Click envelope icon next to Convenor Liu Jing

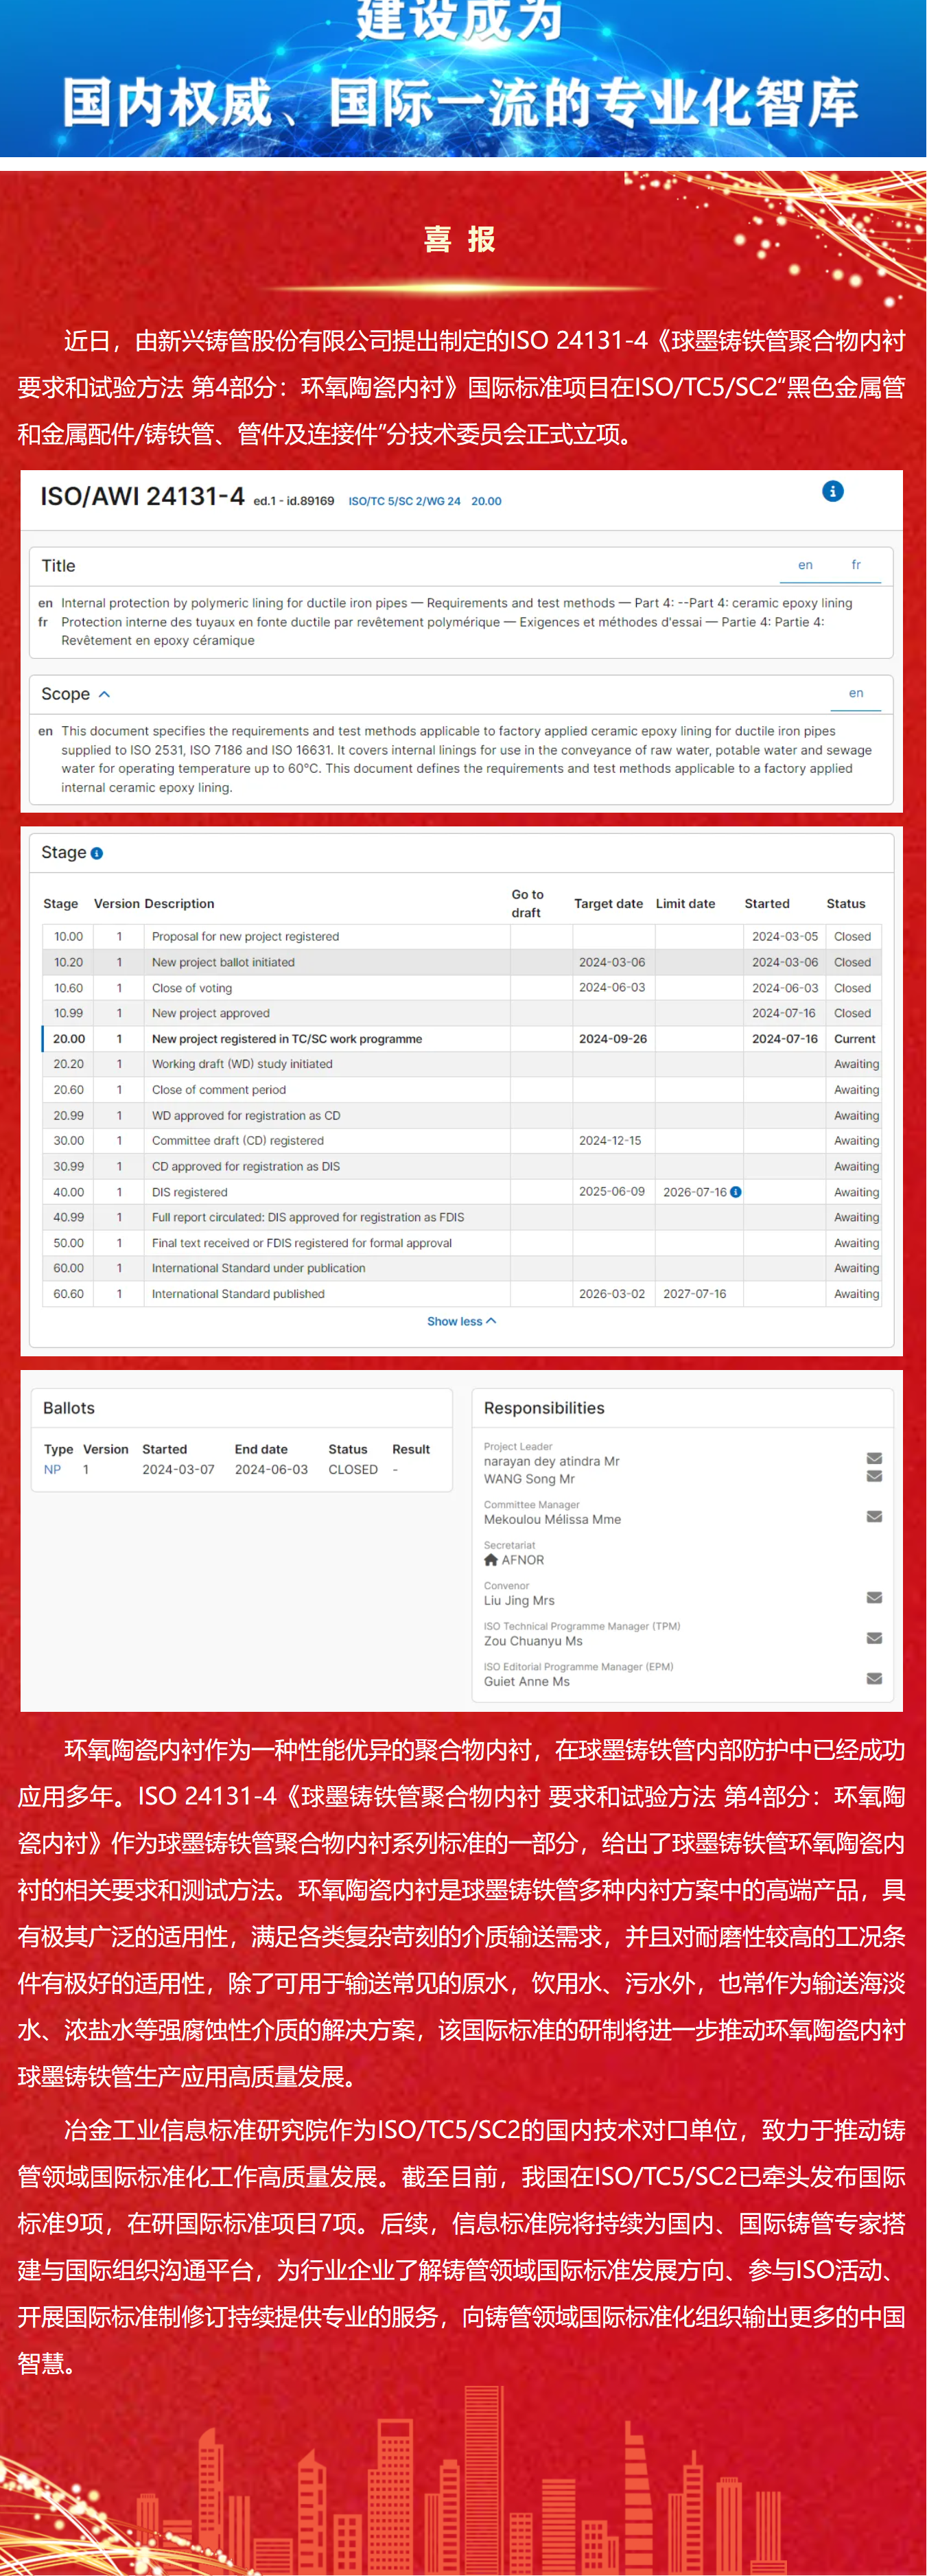(x=874, y=1598)
